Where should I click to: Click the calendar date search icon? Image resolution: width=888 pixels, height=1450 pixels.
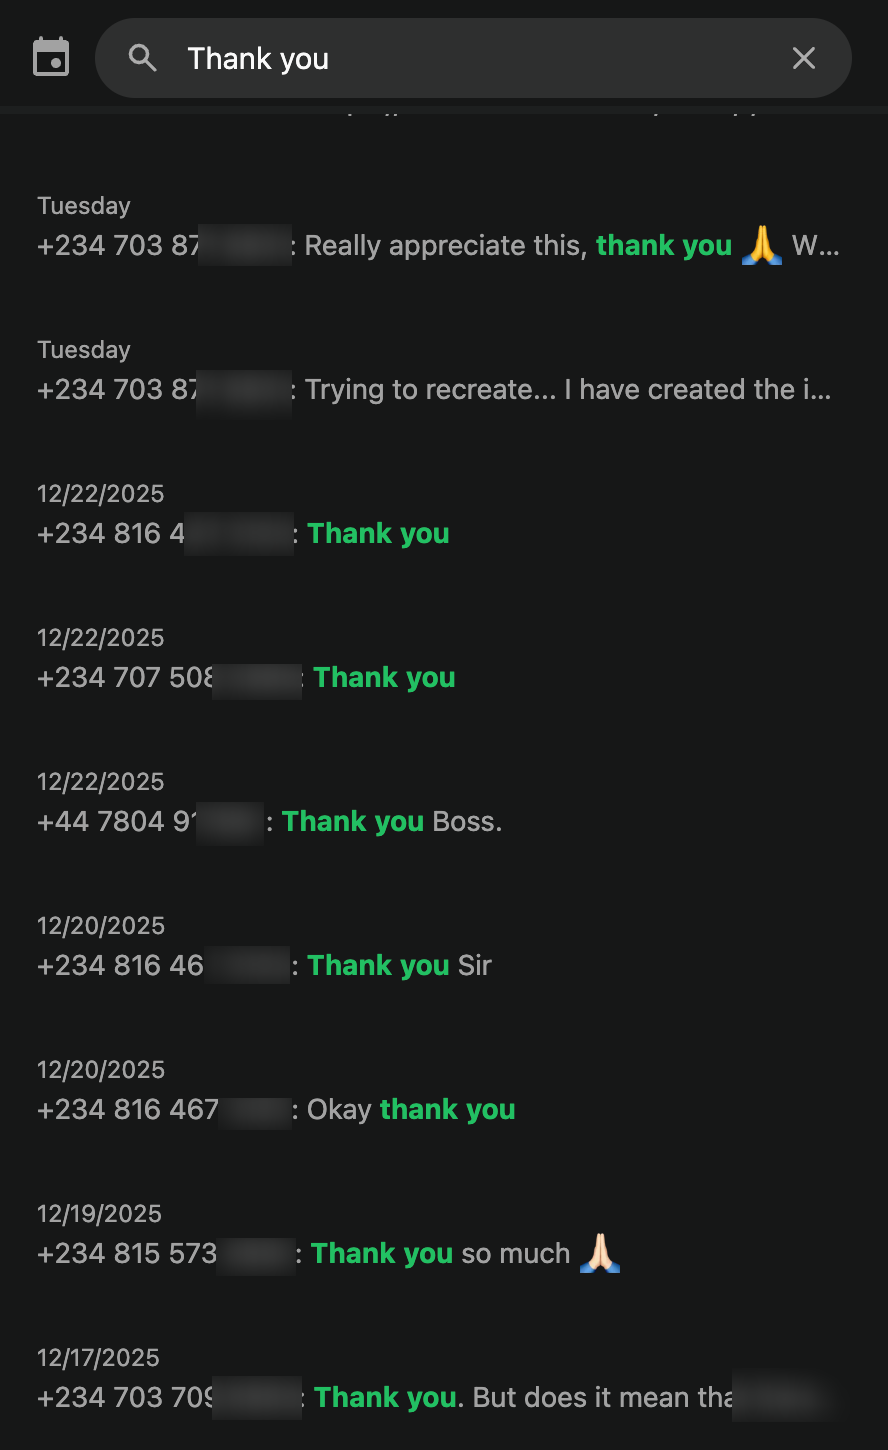(51, 57)
